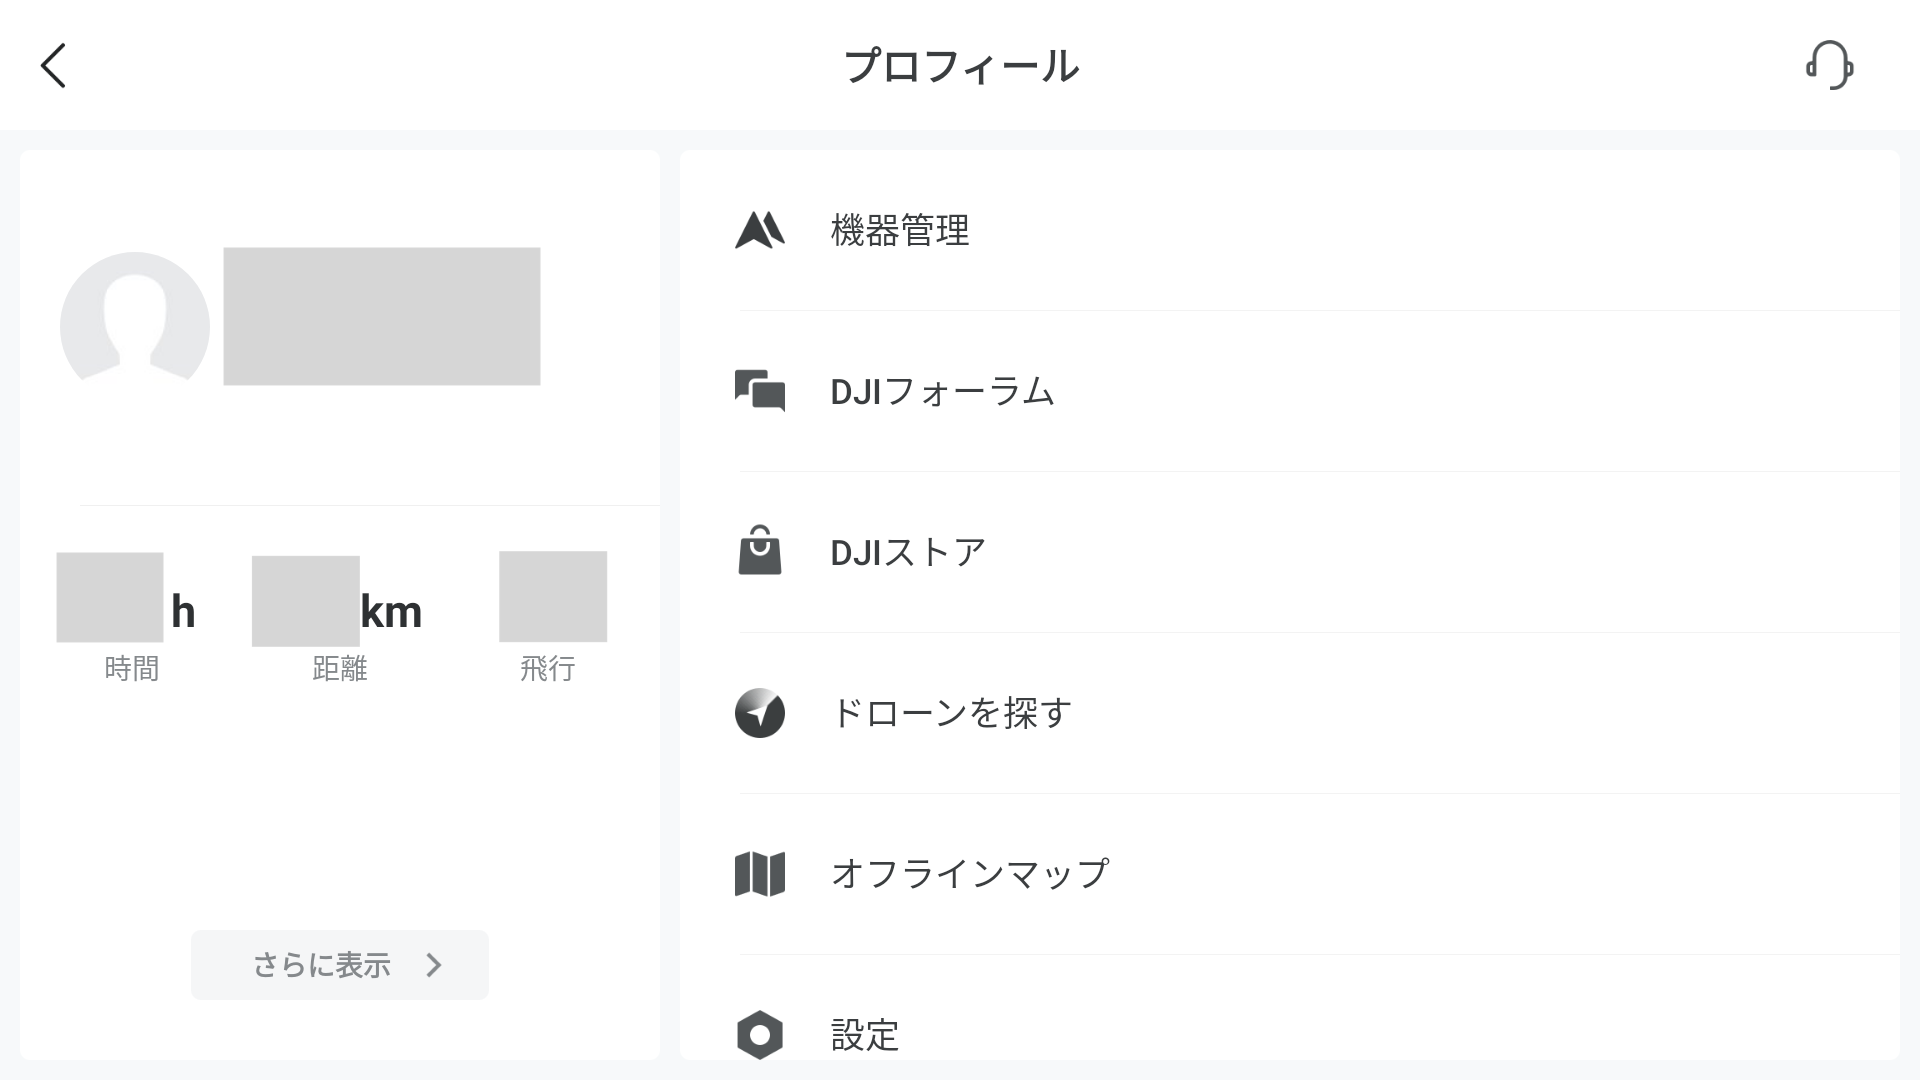Open the DJIフォーラム menu entry

1290,391
